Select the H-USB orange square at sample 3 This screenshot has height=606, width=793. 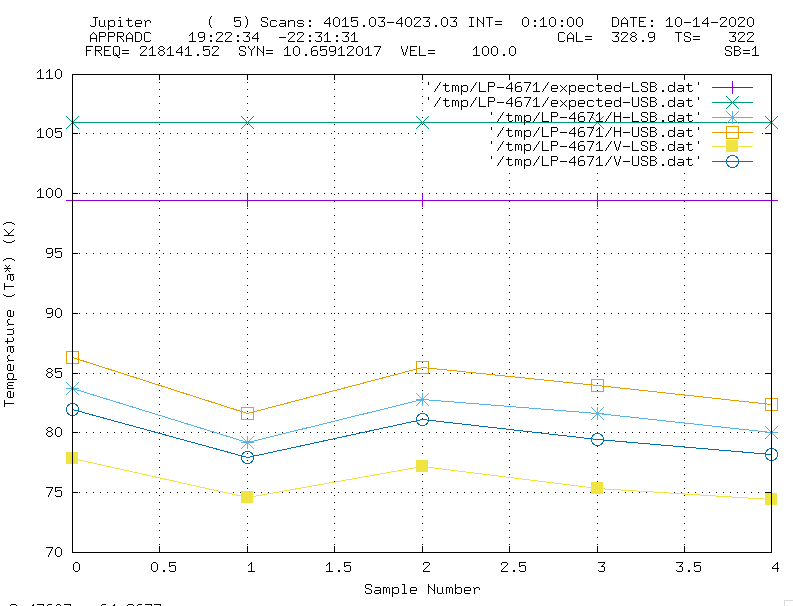[x=597, y=385]
